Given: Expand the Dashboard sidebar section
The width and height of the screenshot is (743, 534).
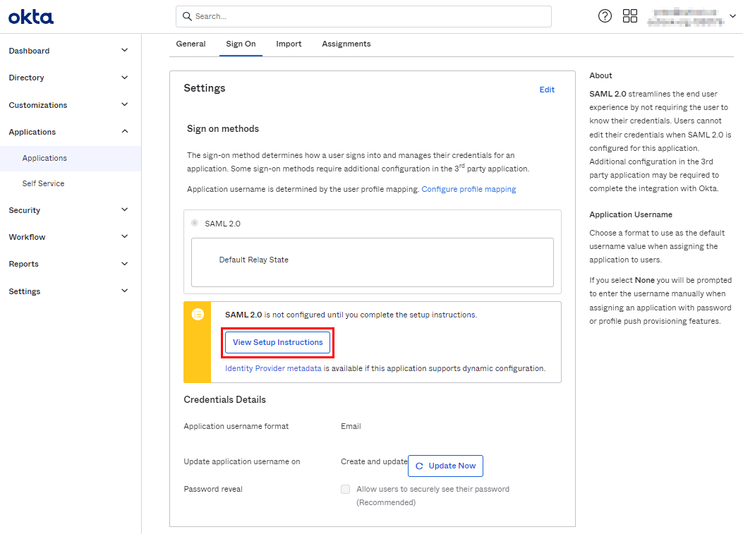Looking at the screenshot, I should click(124, 50).
